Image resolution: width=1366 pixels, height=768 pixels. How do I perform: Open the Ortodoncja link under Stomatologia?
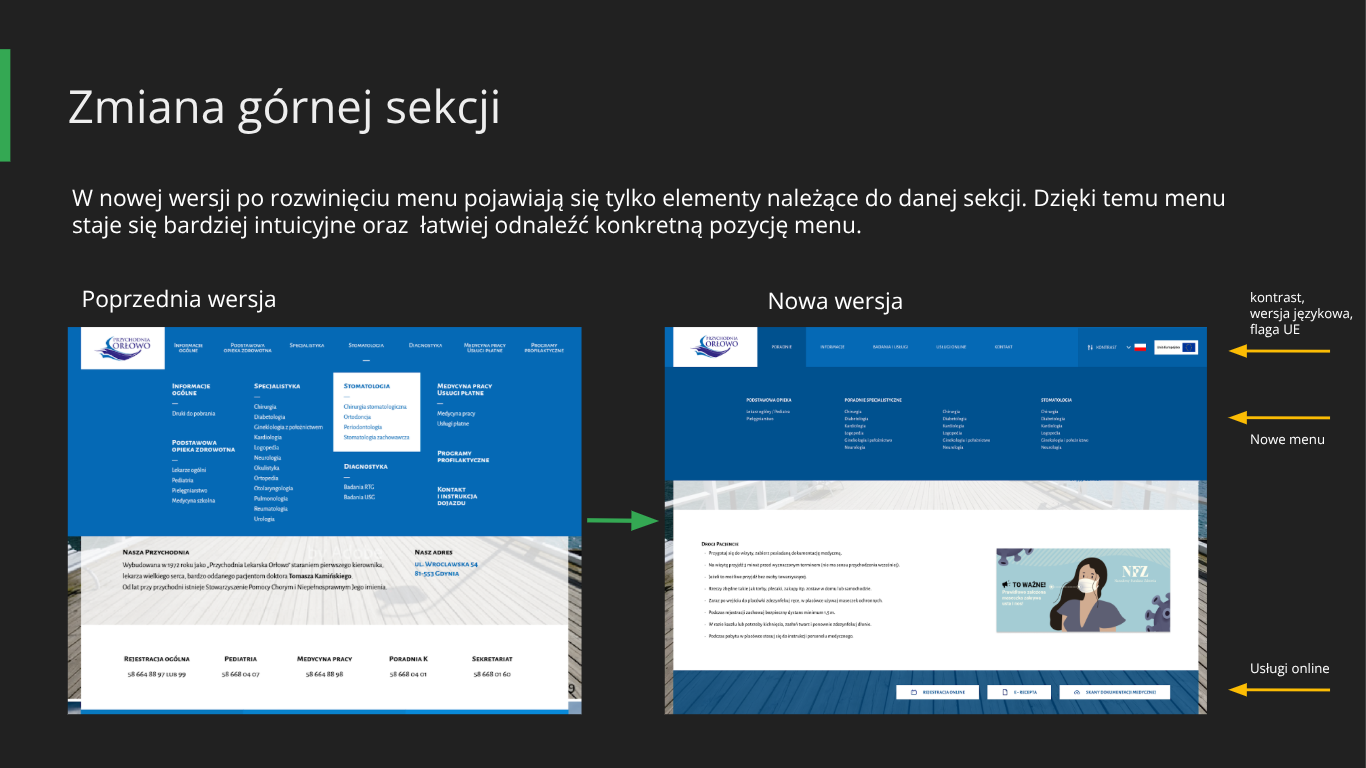click(x=357, y=417)
